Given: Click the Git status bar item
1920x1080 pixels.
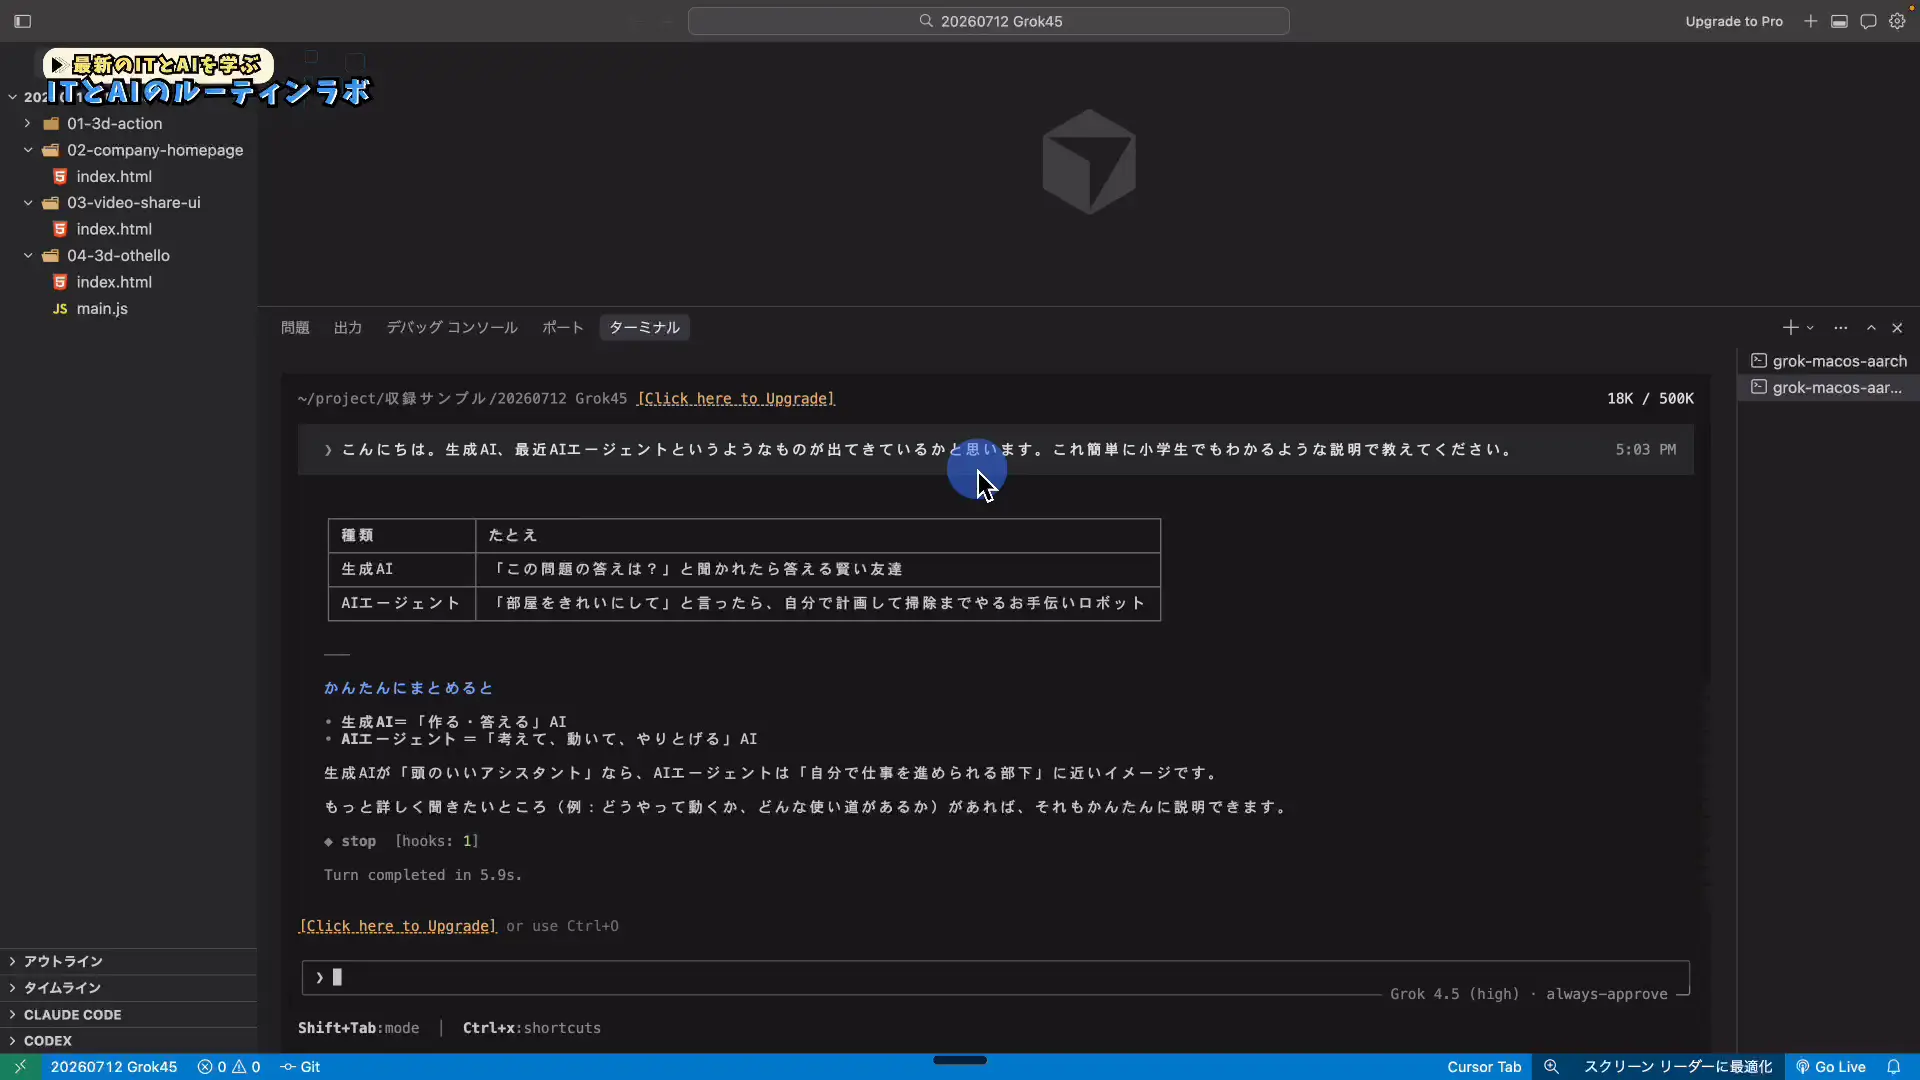Looking at the screenshot, I should [x=300, y=1067].
